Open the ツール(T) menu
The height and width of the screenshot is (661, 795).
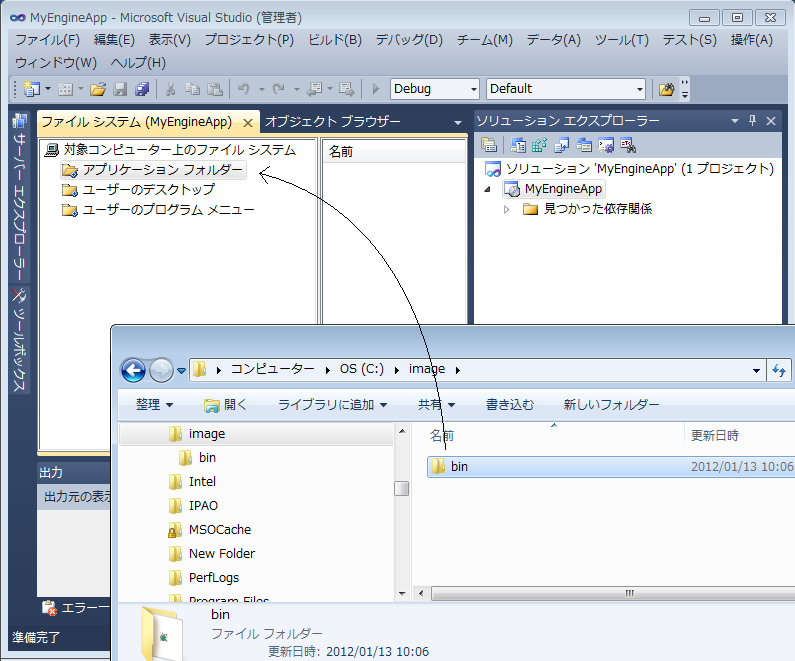pos(622,40)
